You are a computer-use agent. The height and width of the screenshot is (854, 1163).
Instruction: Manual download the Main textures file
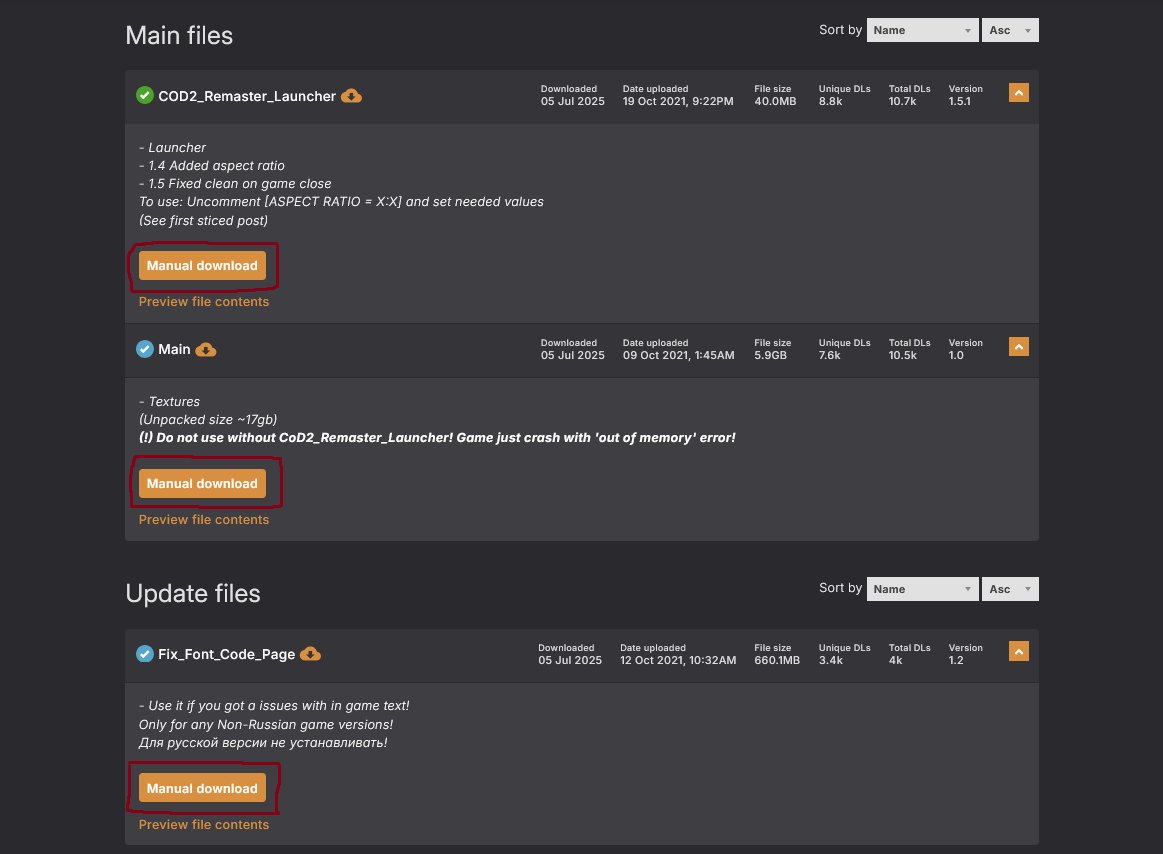[x=202, y=484]
